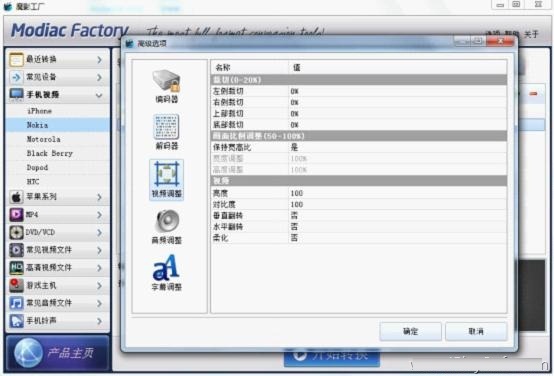Toggle the 保持宽高比 value

click(x=397, y=147)
